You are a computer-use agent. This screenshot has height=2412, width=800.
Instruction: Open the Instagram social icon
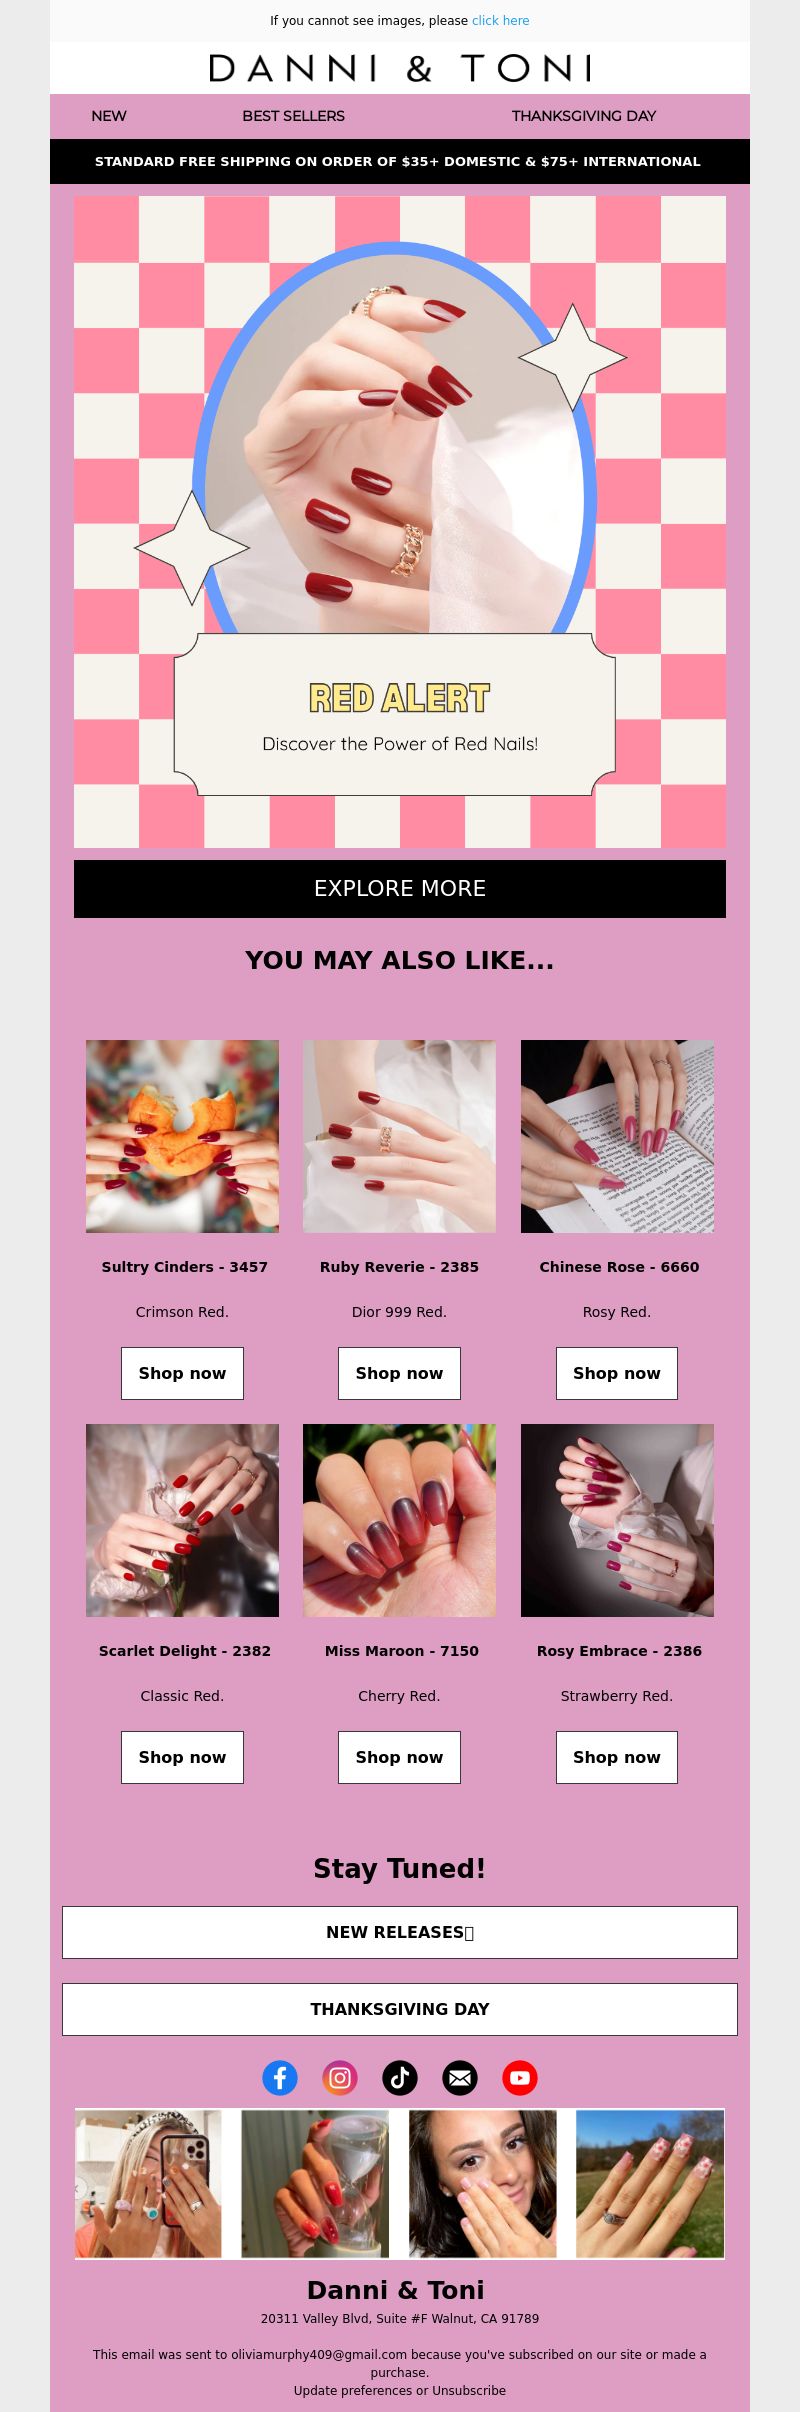[340, 2078]
